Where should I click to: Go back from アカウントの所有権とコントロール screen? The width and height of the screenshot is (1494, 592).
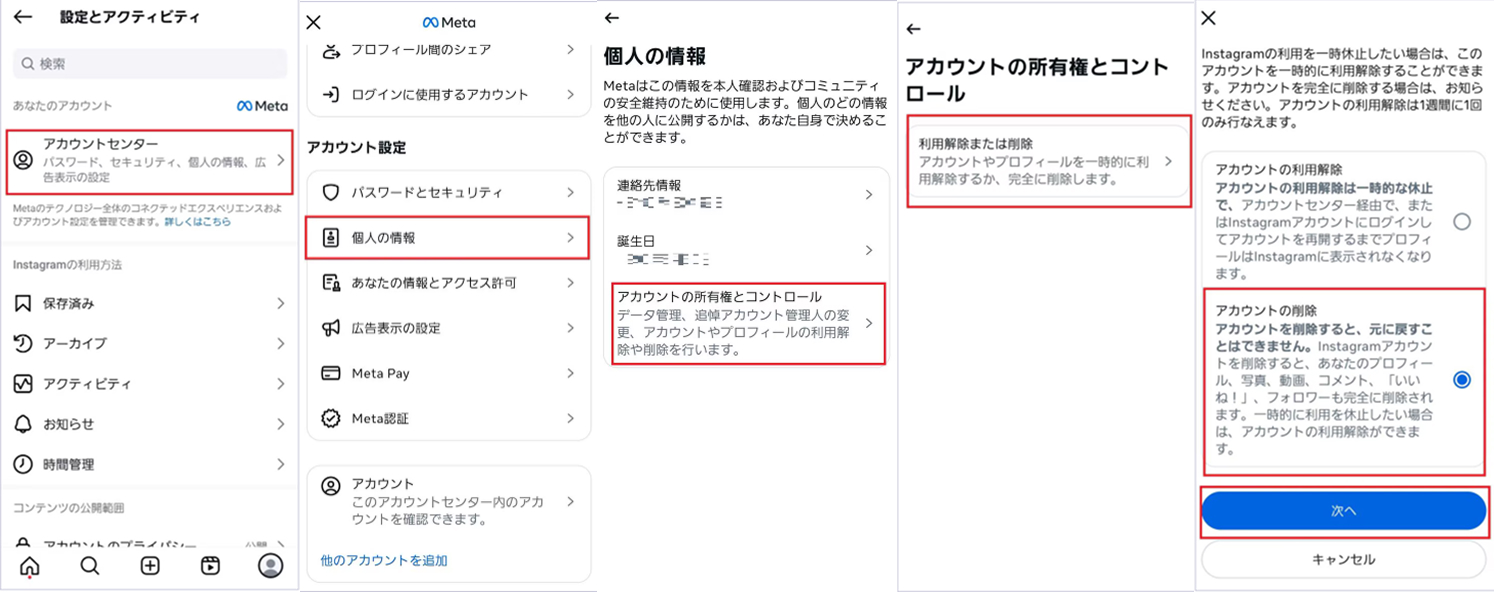click(913, 29)
